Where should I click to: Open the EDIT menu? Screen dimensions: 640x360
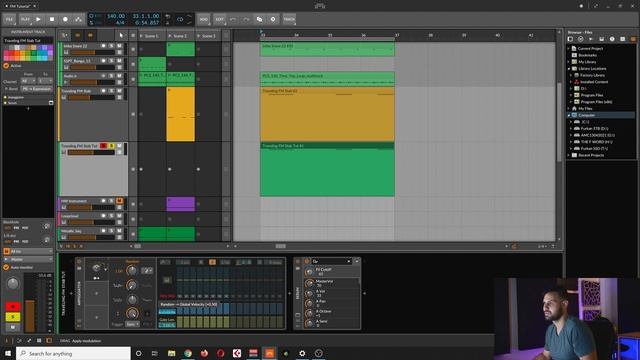(x=219, y=19)
